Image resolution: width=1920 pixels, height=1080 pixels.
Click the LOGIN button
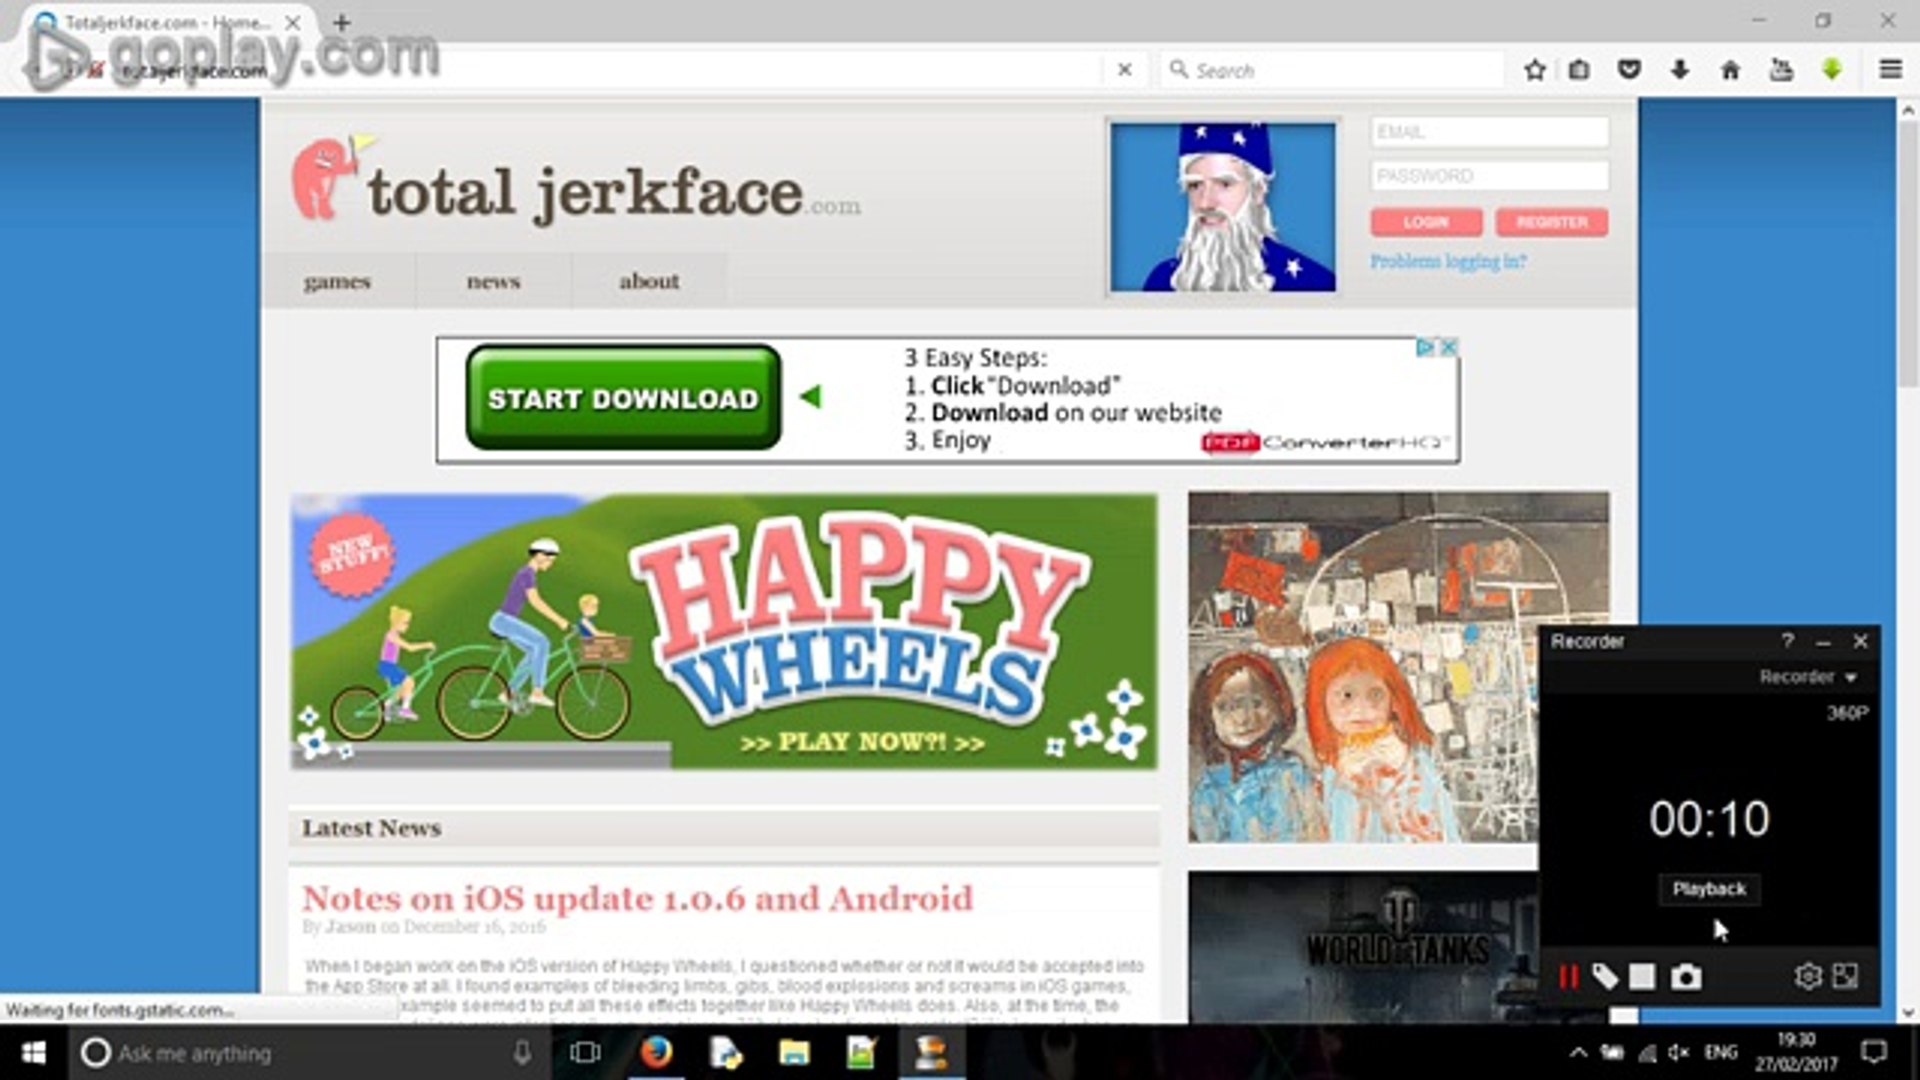(1426, 222)
